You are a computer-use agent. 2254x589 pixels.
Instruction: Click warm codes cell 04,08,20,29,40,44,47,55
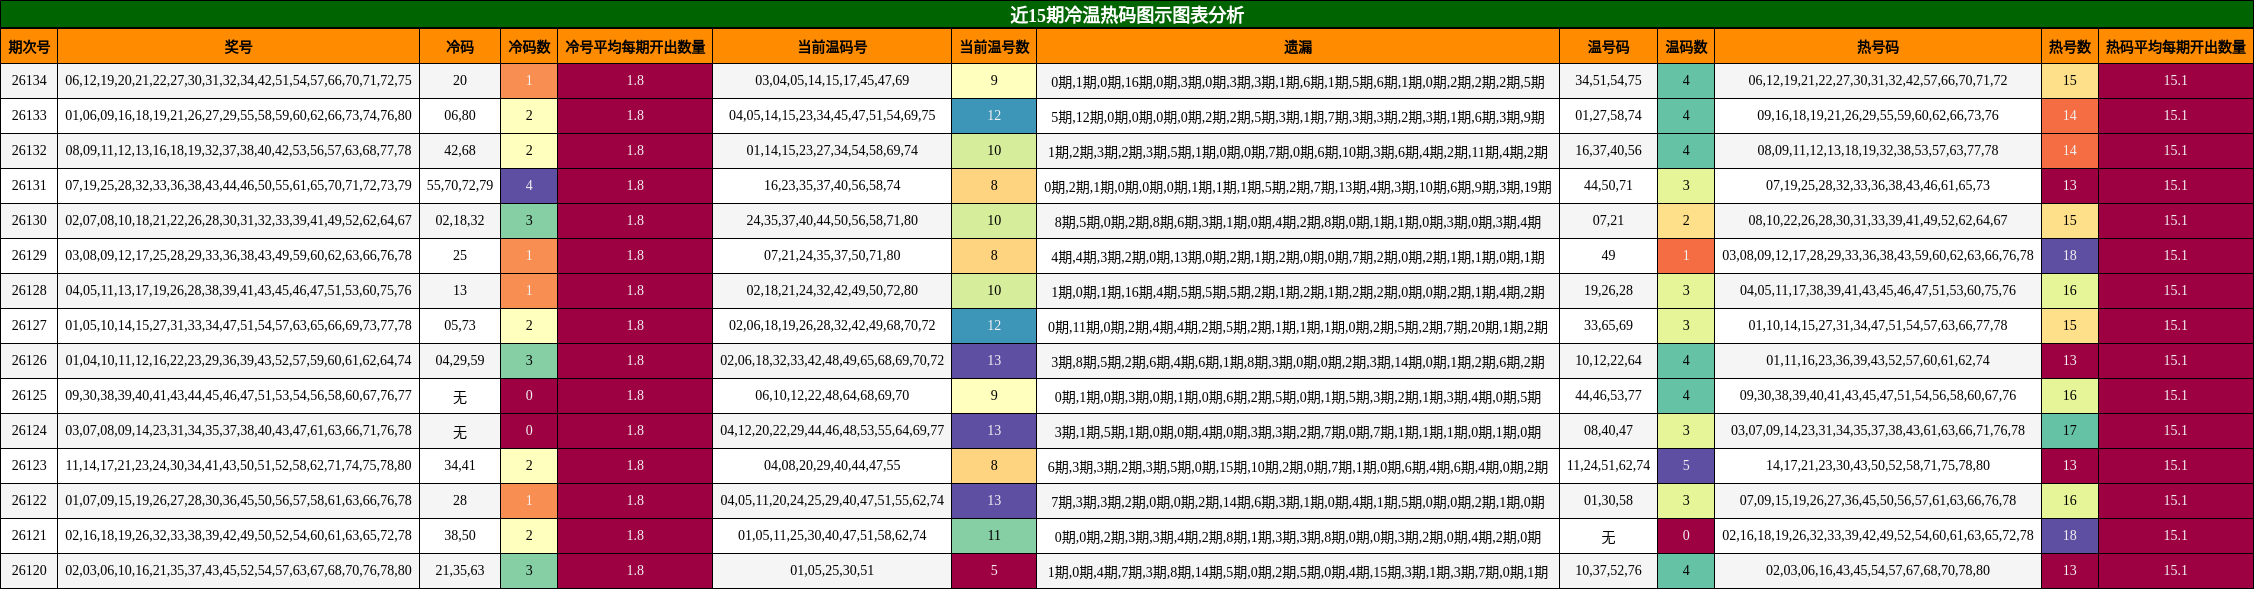tap(832, 466)
